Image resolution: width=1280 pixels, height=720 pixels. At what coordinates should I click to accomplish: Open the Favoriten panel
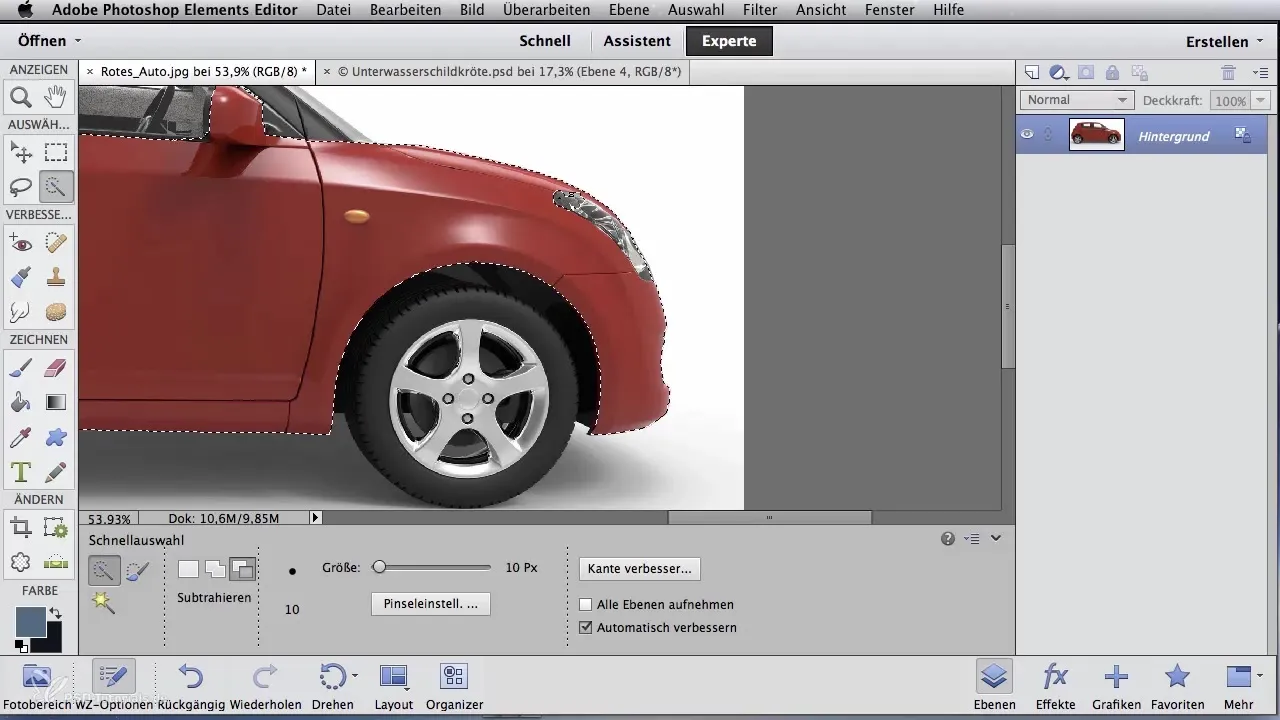[x=1177, y=686]
